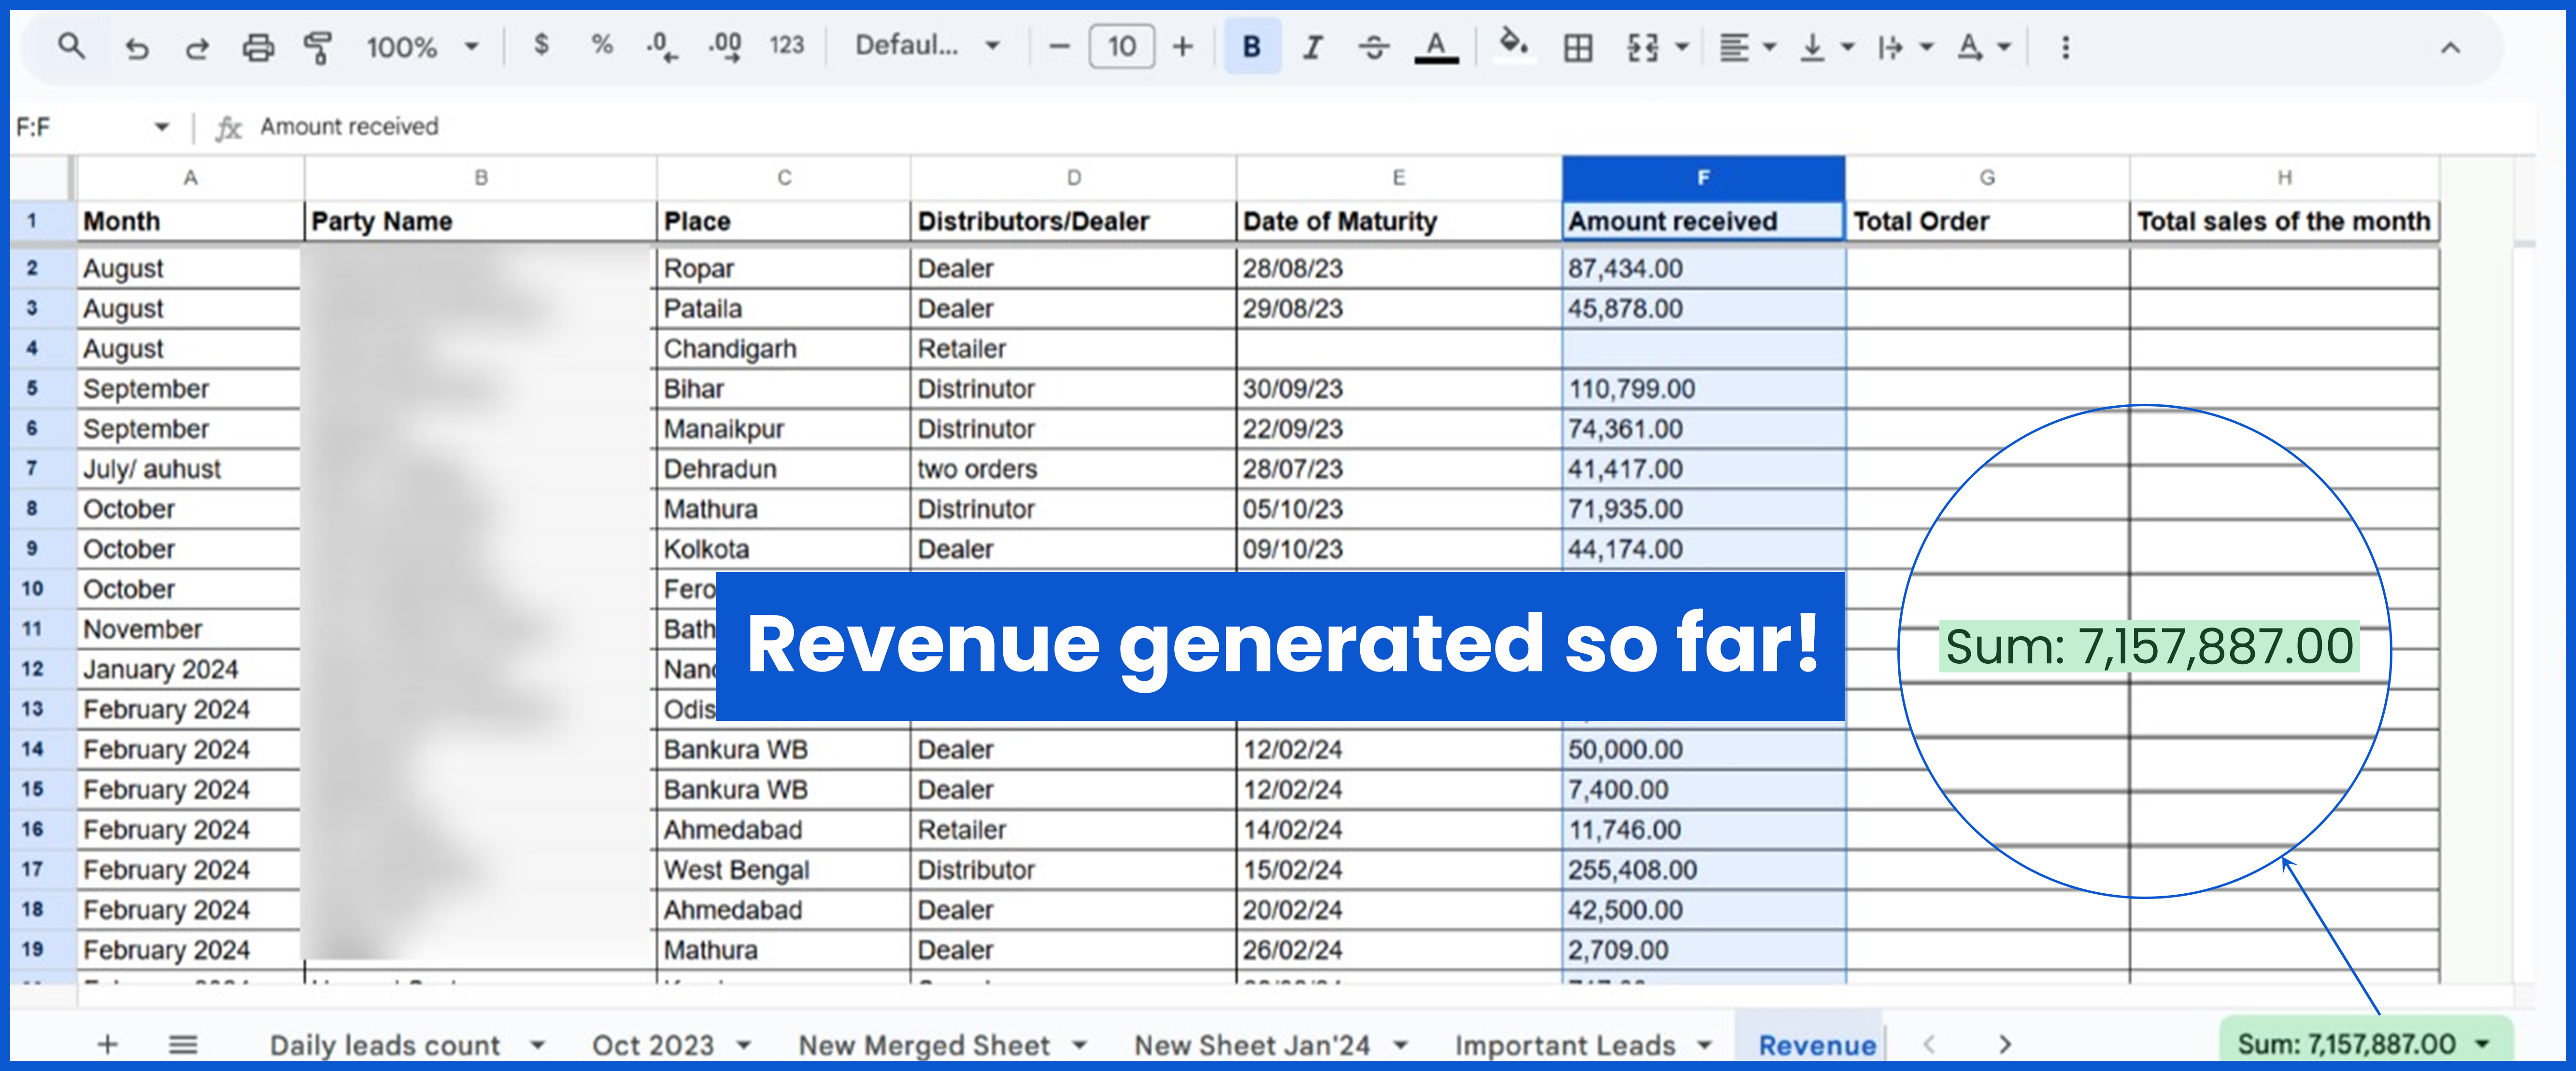This screenshot has height=1071, width=2576.
Task: Click the formula bar showing Amount received
Action: (348, 126)
